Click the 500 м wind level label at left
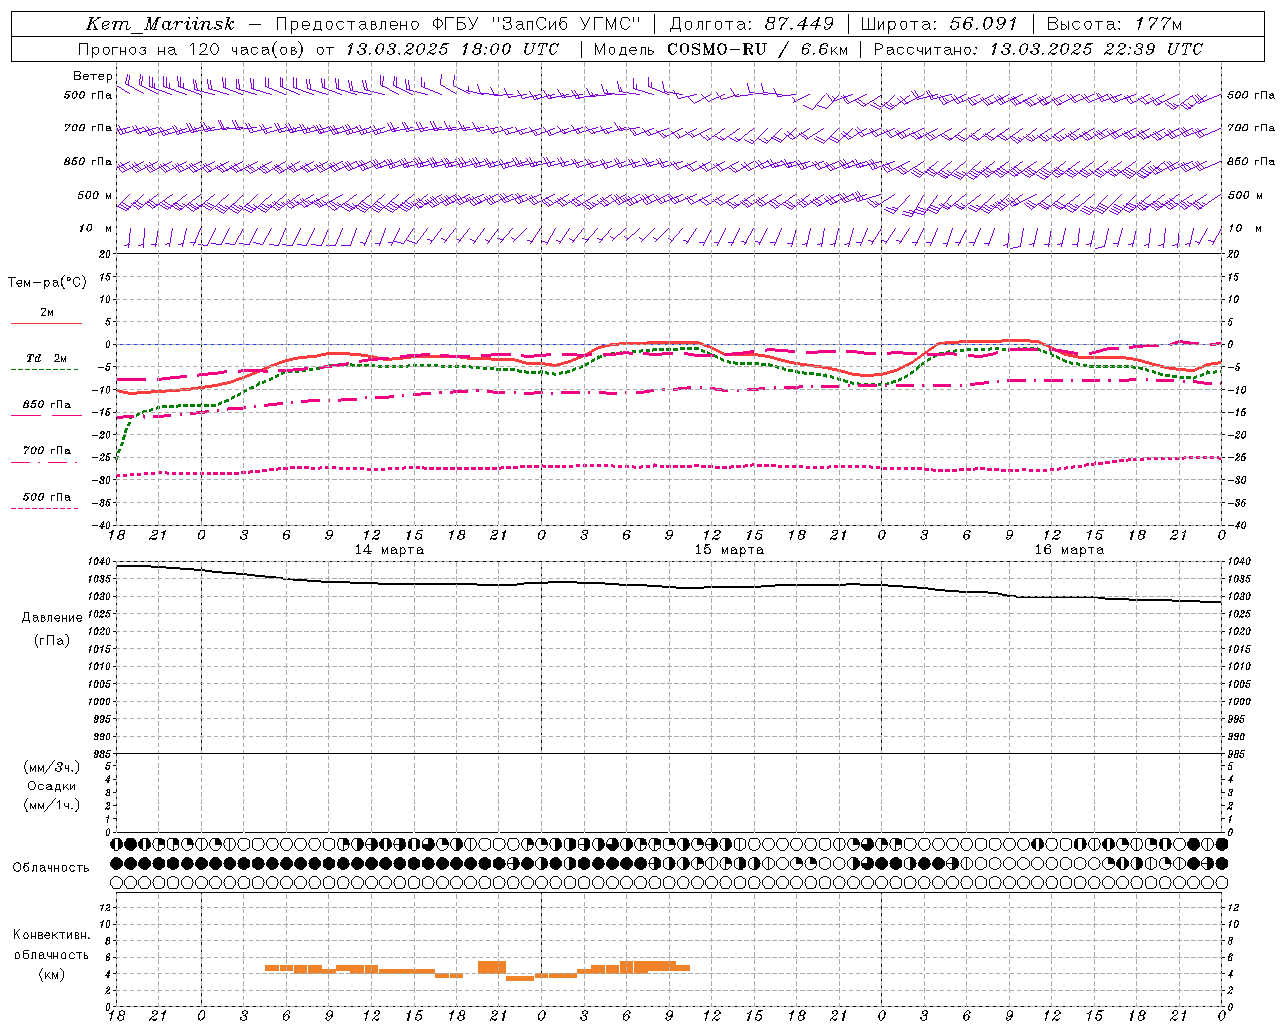The height and width of the screenshot is (1024, 1280). coord(95,195)
